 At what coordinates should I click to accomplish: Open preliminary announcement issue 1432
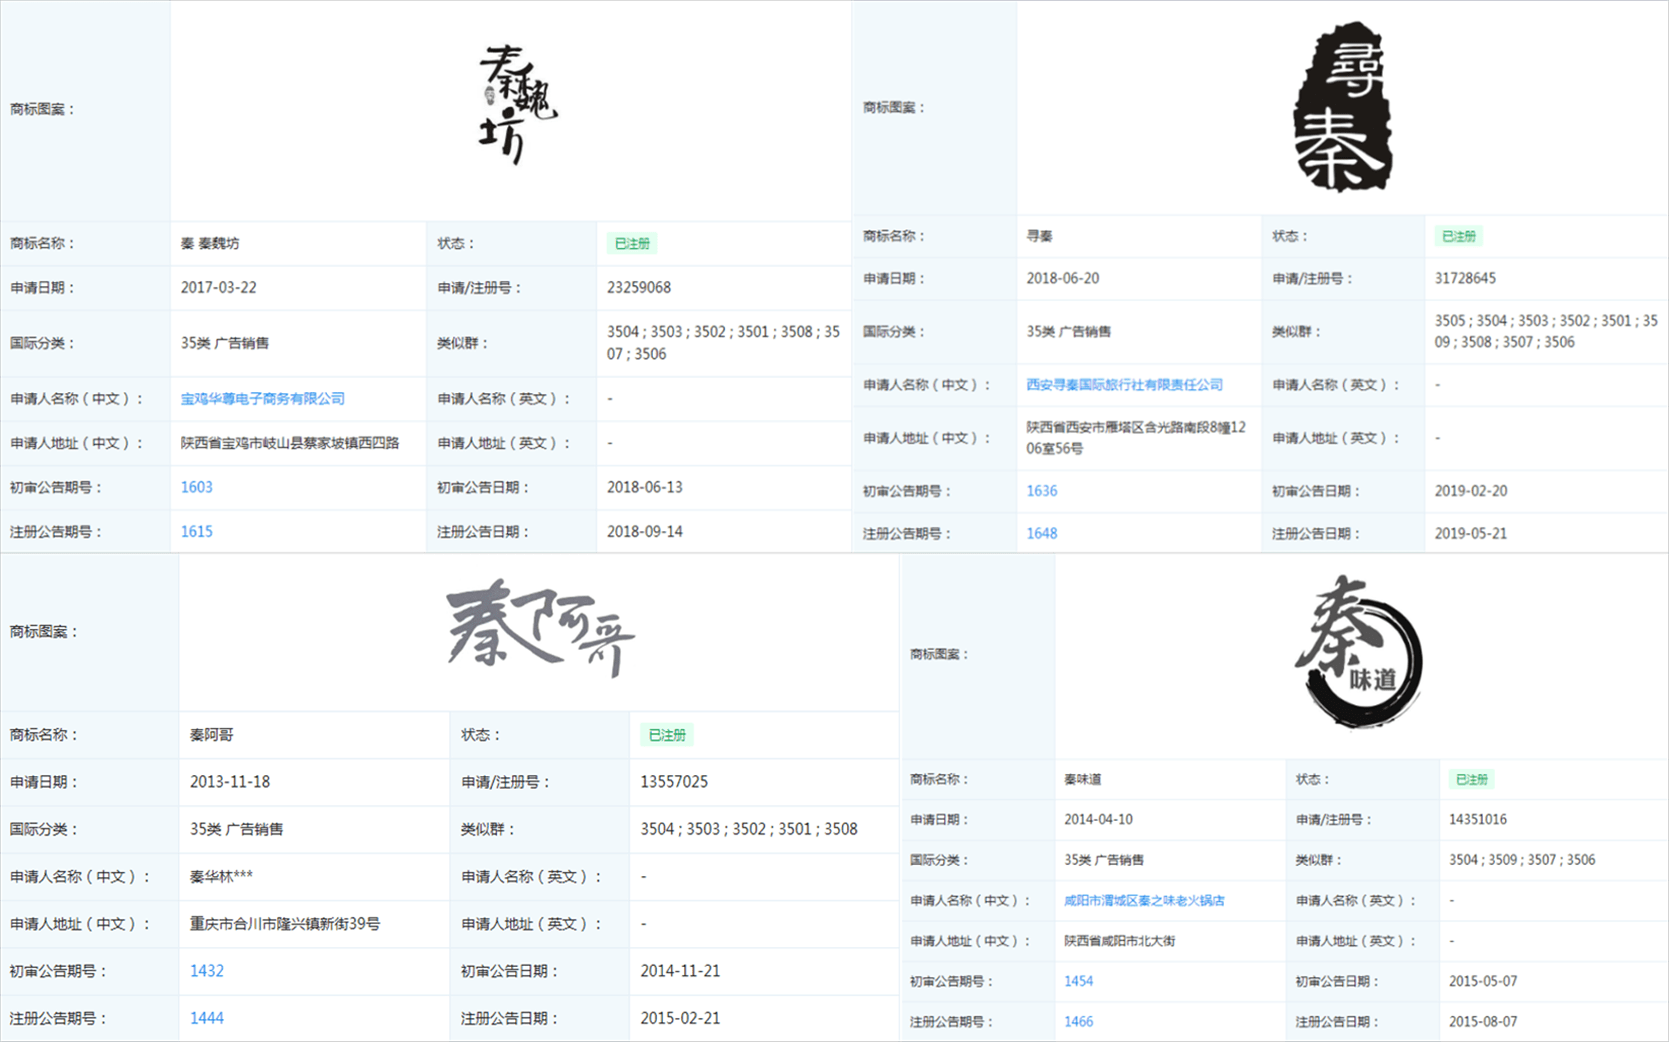pyautogui.click(x=206, y=971)
